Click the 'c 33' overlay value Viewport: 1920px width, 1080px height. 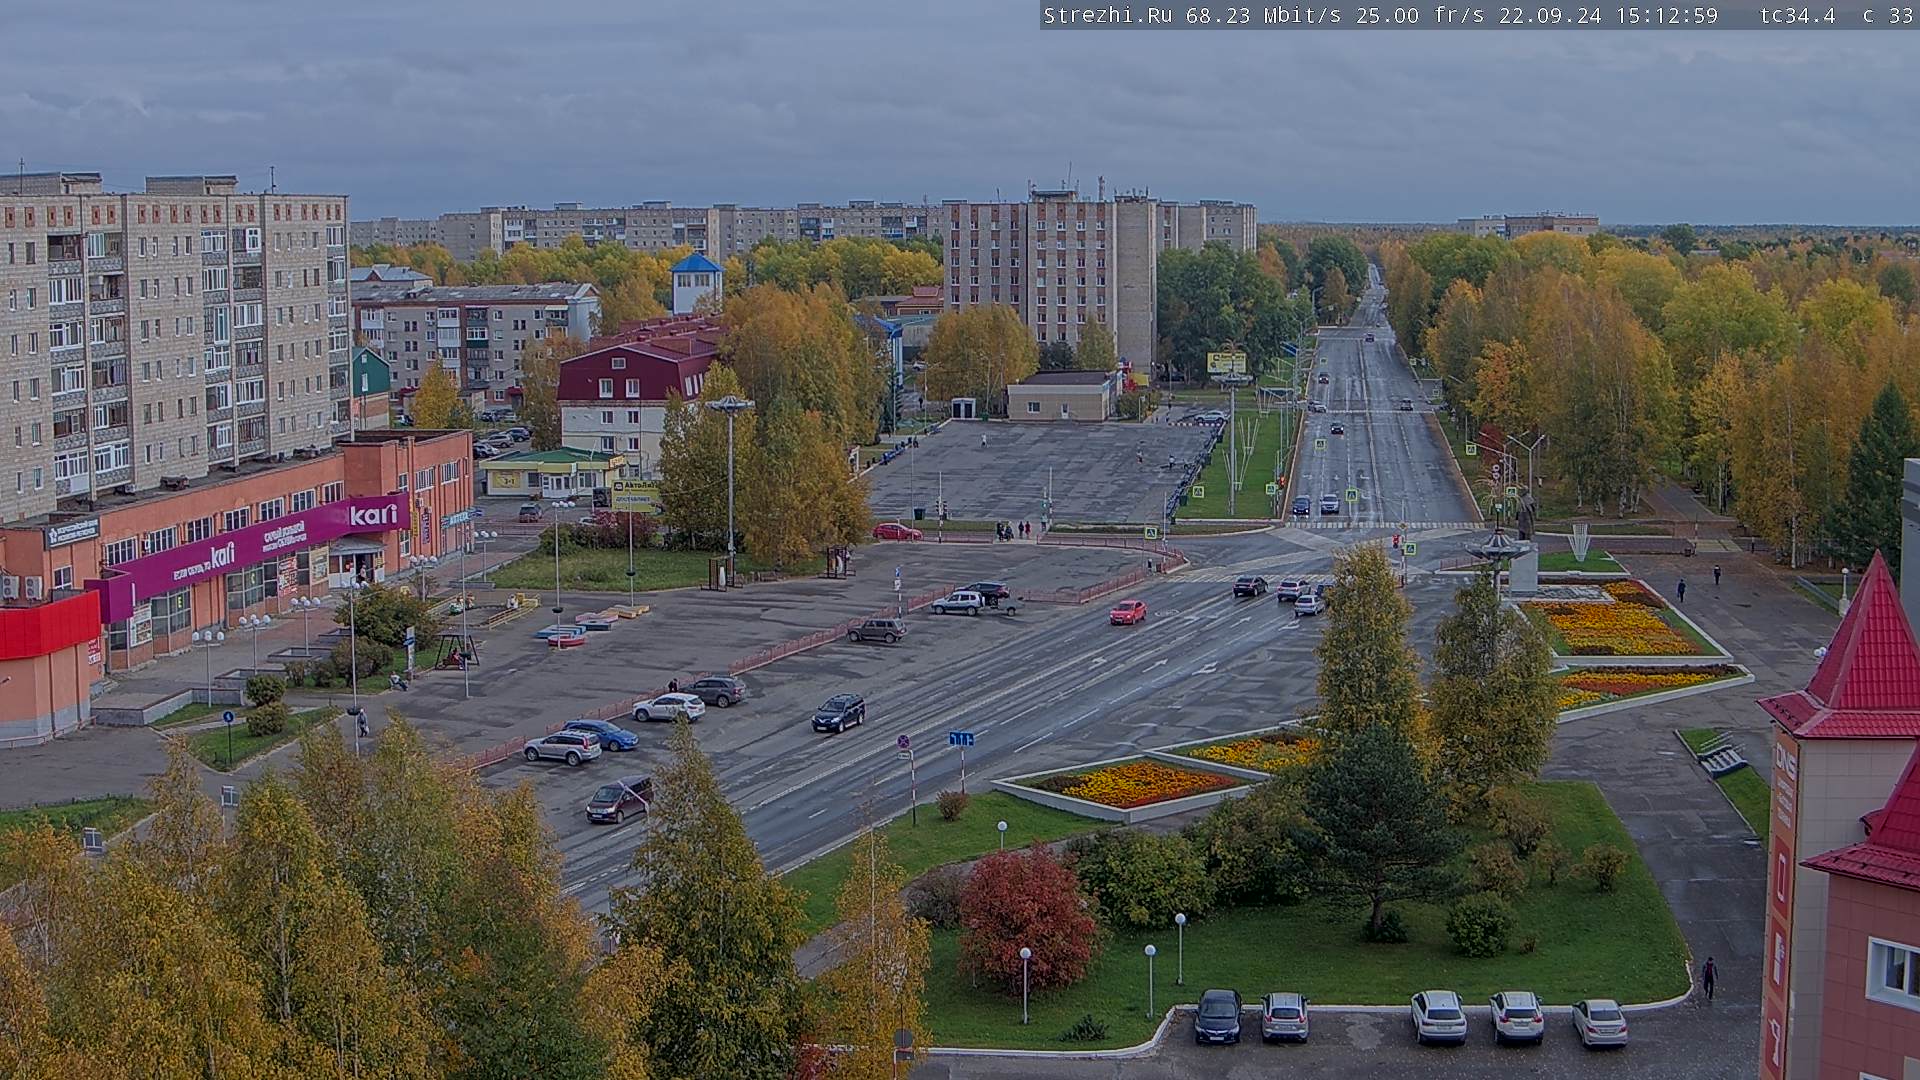[x=1887, y=15]
